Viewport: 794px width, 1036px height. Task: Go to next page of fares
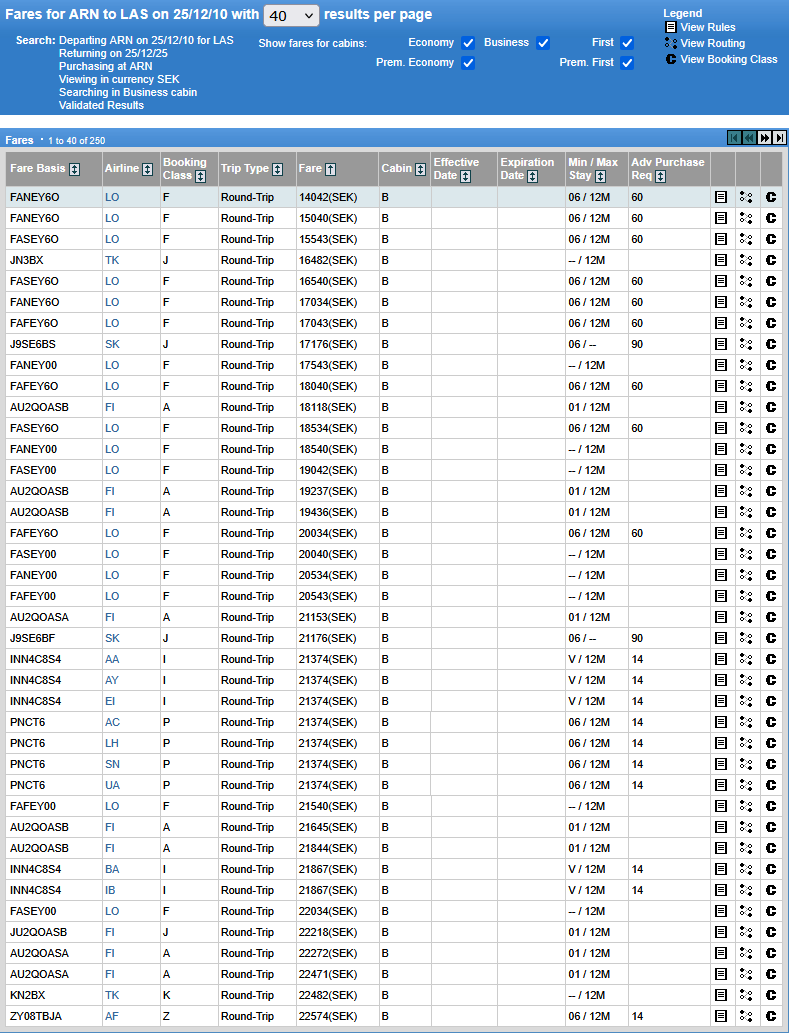[x=765, y=138]
